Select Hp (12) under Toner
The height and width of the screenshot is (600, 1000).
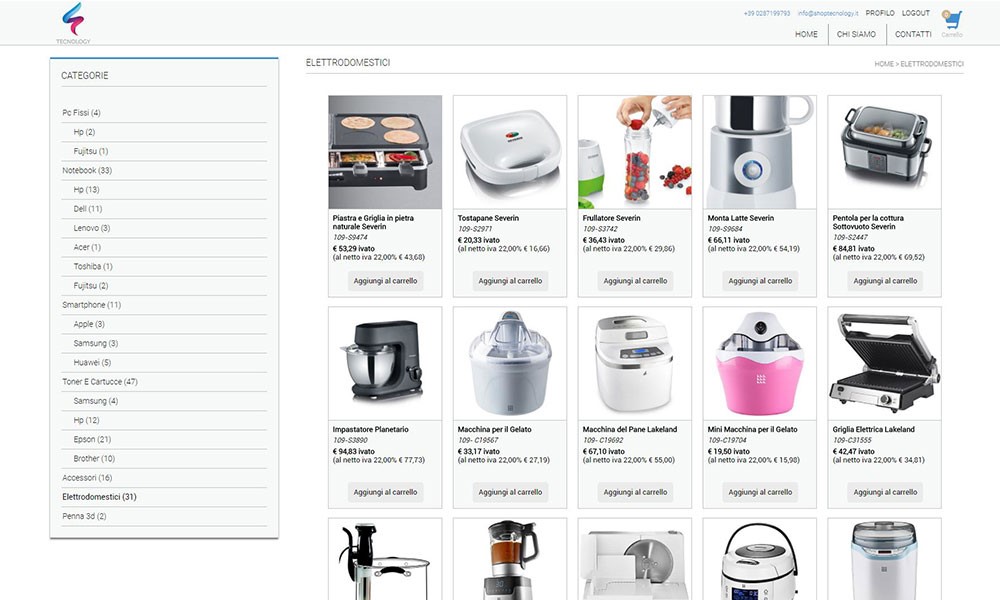point(86,420)
